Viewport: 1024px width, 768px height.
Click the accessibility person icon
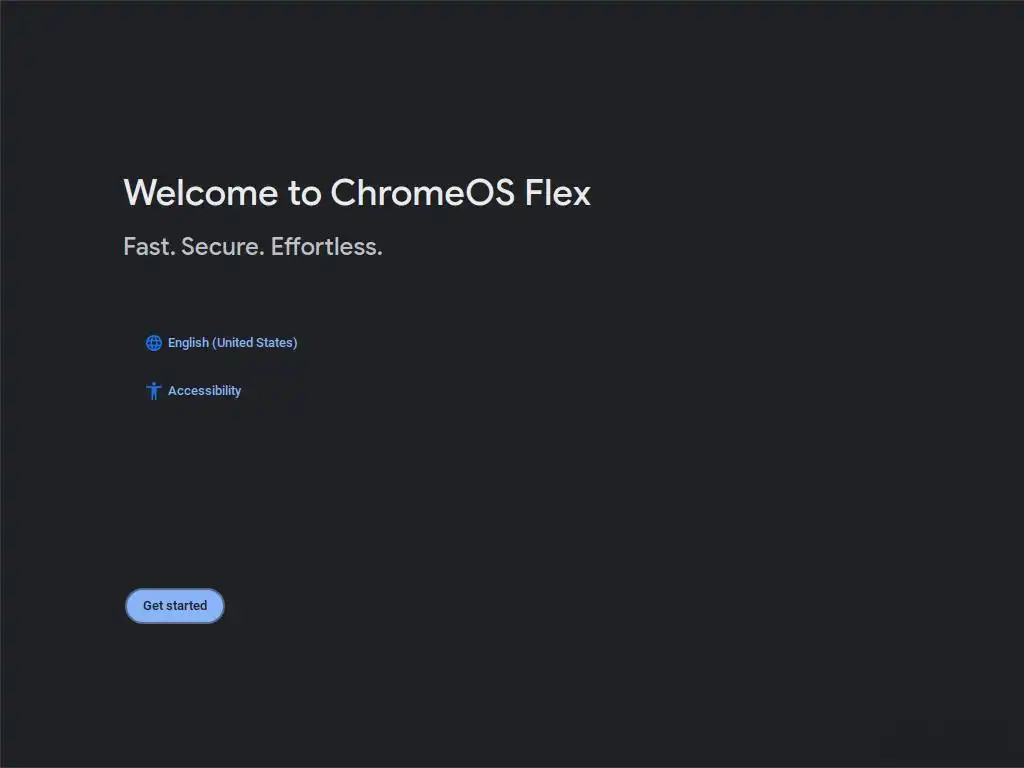(x=153, y=391)
